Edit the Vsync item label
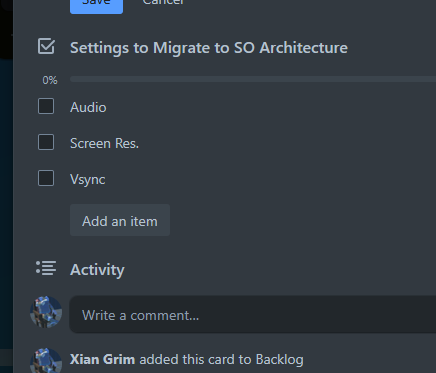 [88, 179]
